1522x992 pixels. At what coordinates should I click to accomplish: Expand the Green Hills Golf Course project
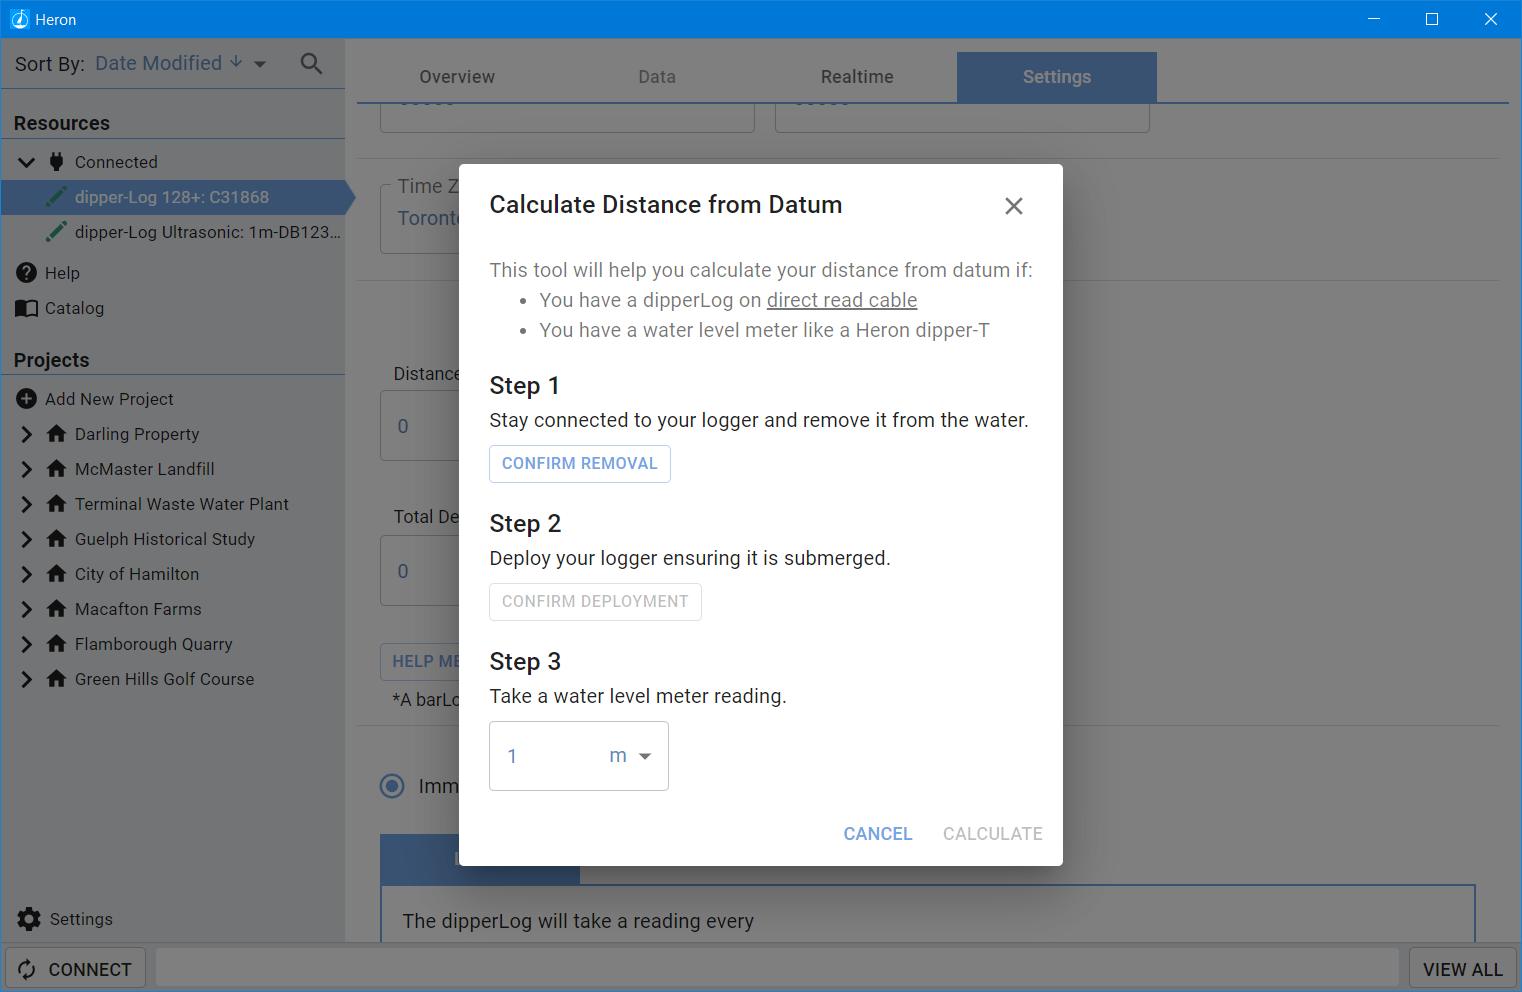pyautogui.click(x=27, y=679)
